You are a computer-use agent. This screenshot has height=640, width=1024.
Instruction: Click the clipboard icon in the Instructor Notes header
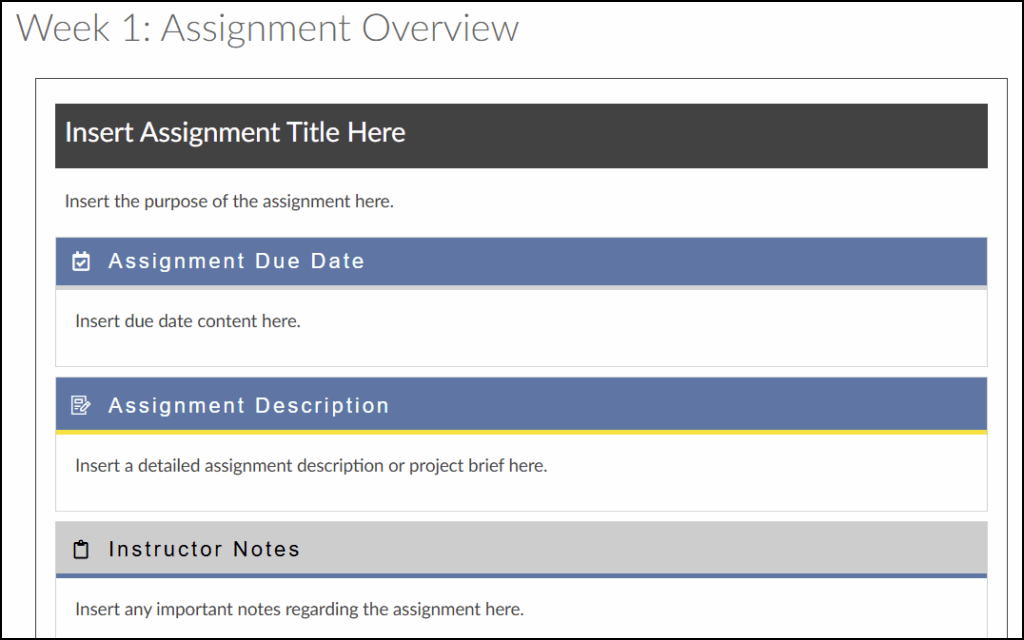80,548
